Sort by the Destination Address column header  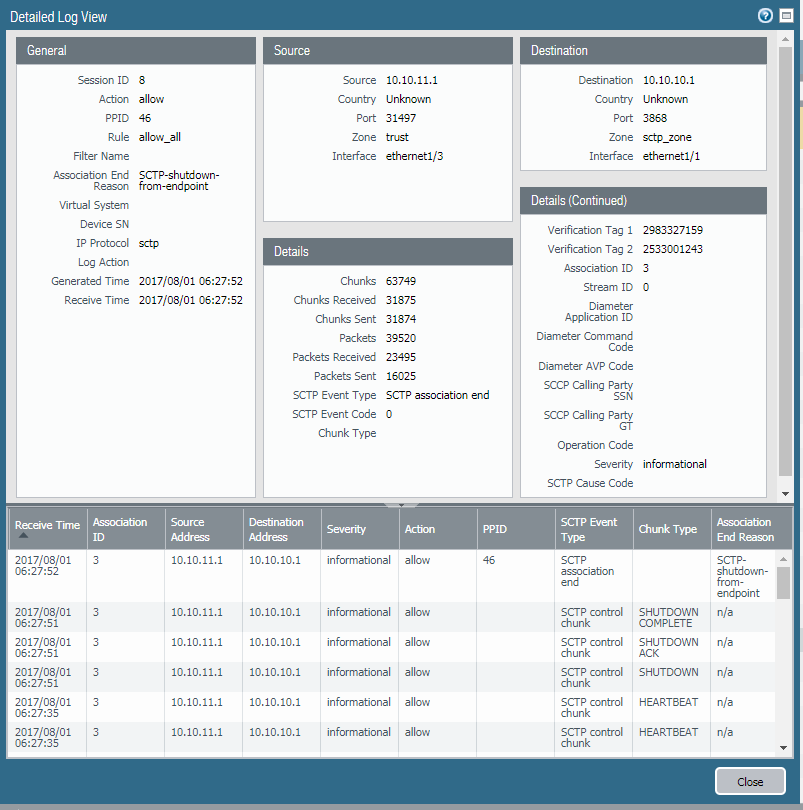pyautogui.click(x=276, y=529)
